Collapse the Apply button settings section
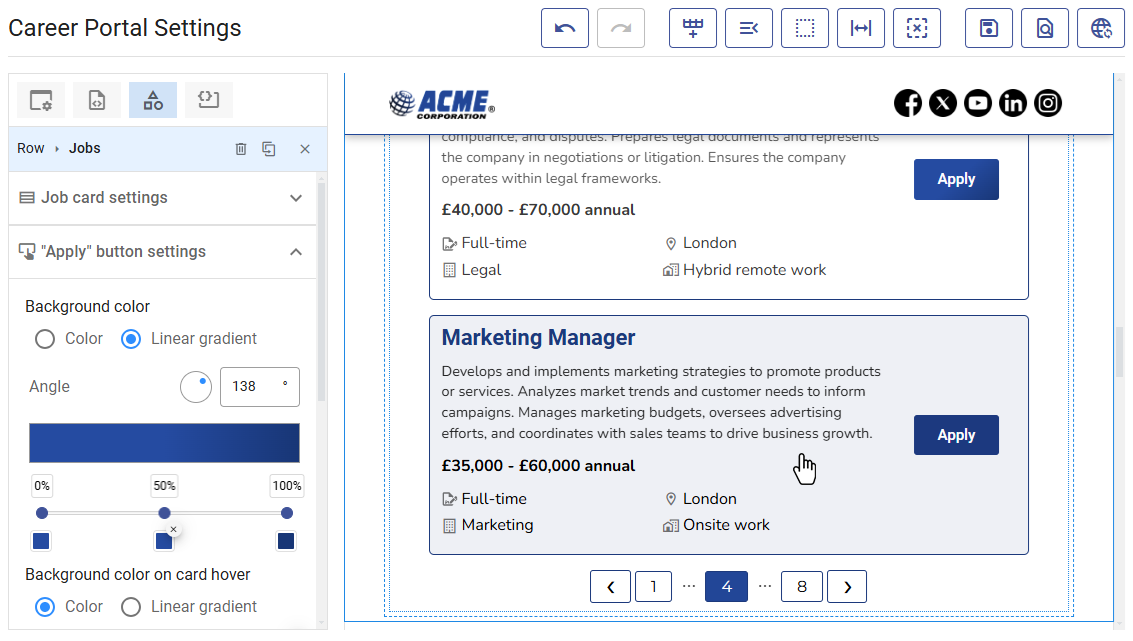 coord(295,252)
